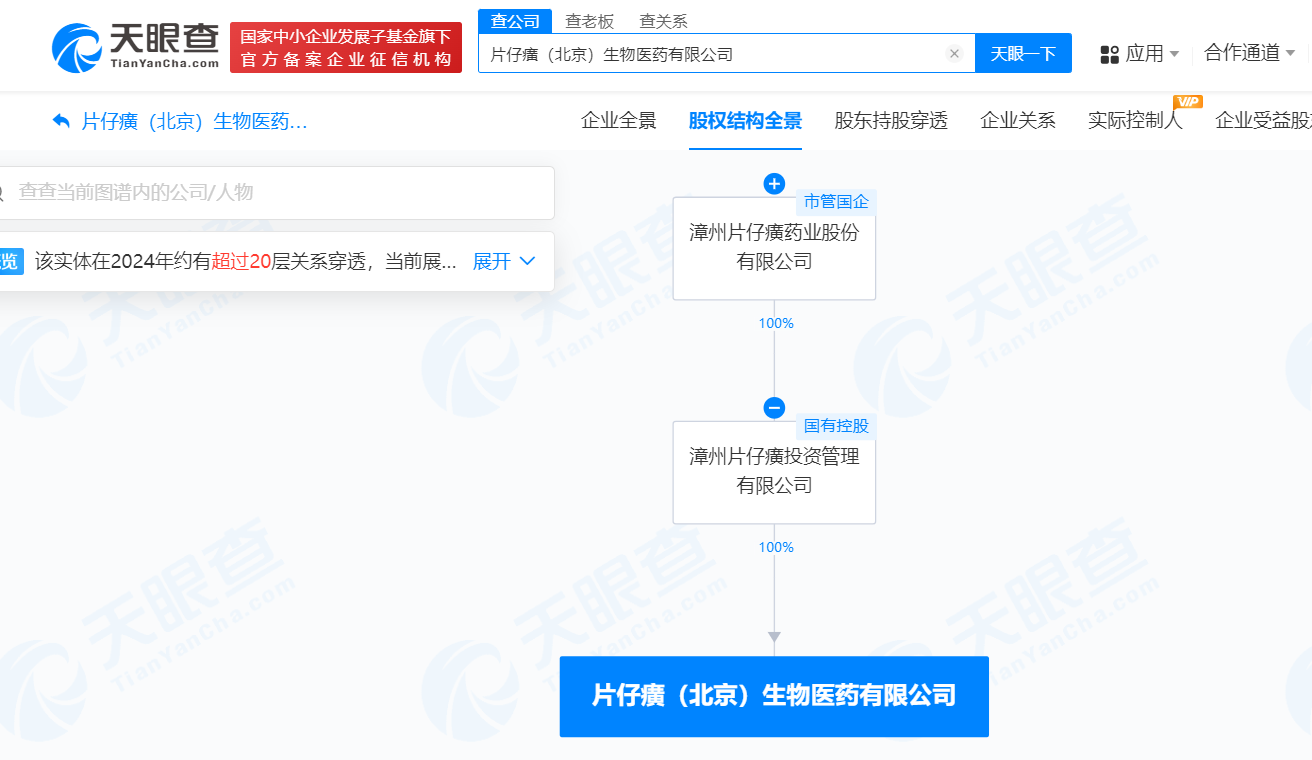Switch to the 股权结构全景 tab
This screenshot has height=760, width=1312.
click(745, 121)
